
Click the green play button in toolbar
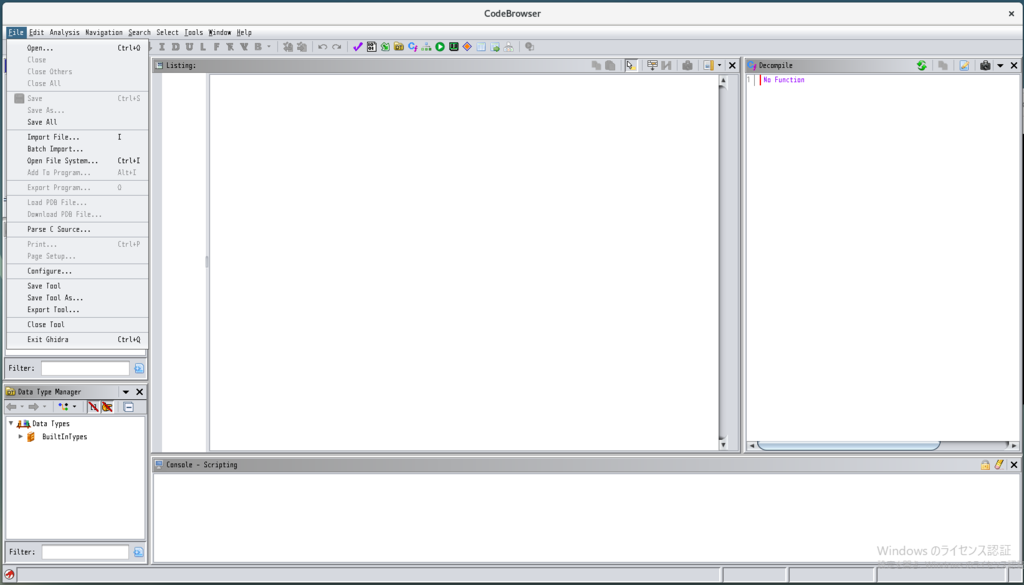click(440, 47)
